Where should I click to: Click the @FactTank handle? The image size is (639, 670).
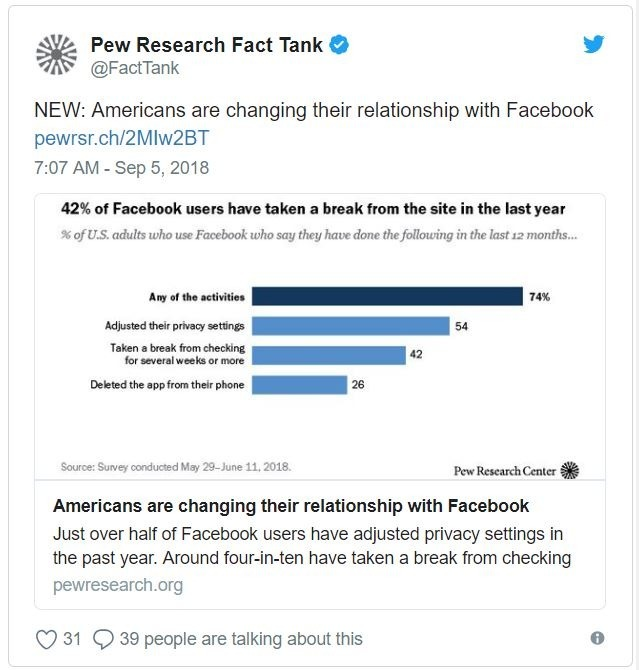(135, 68)
